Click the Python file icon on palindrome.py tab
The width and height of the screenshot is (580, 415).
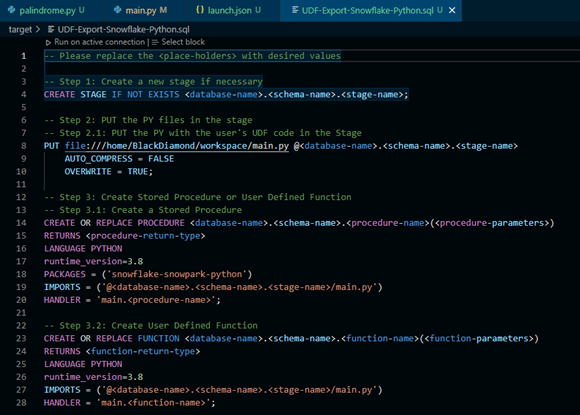tap(11, 10)
